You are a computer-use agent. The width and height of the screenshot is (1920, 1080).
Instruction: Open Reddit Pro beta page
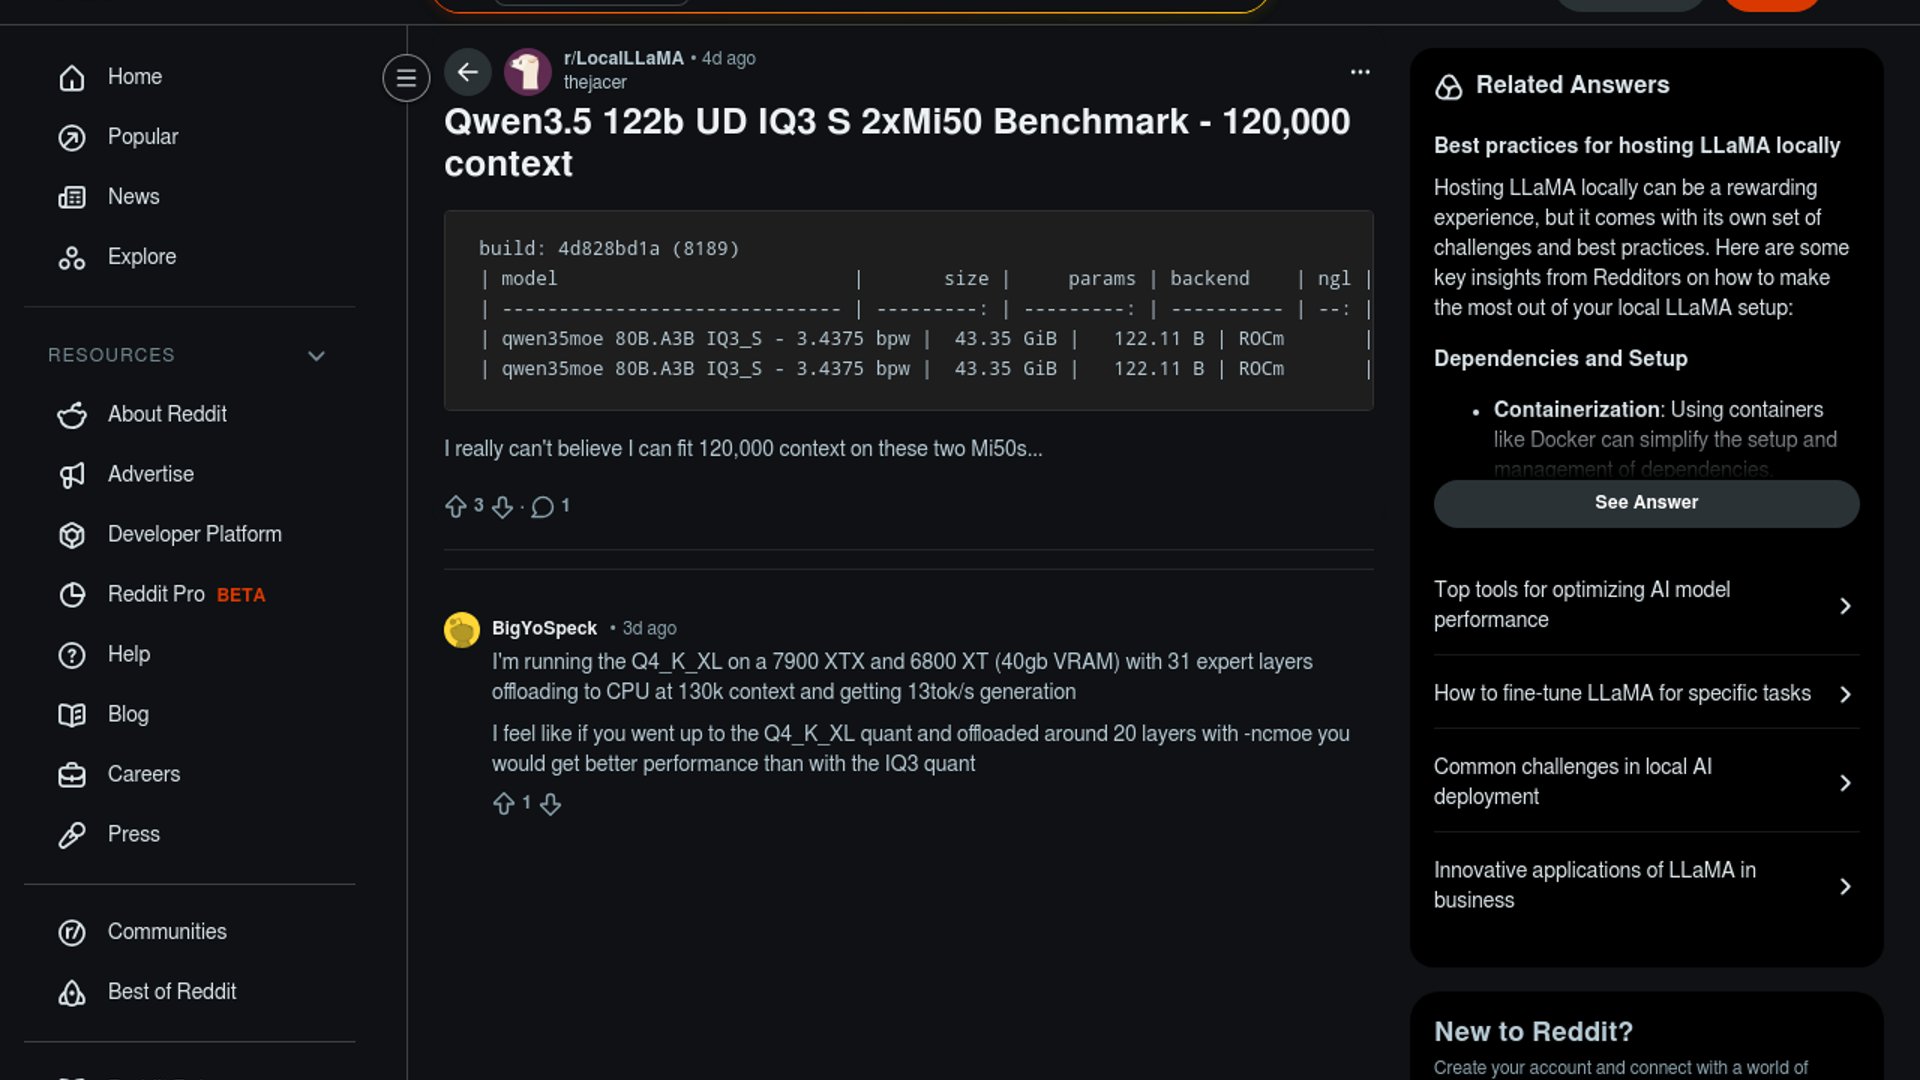point(157,595)
